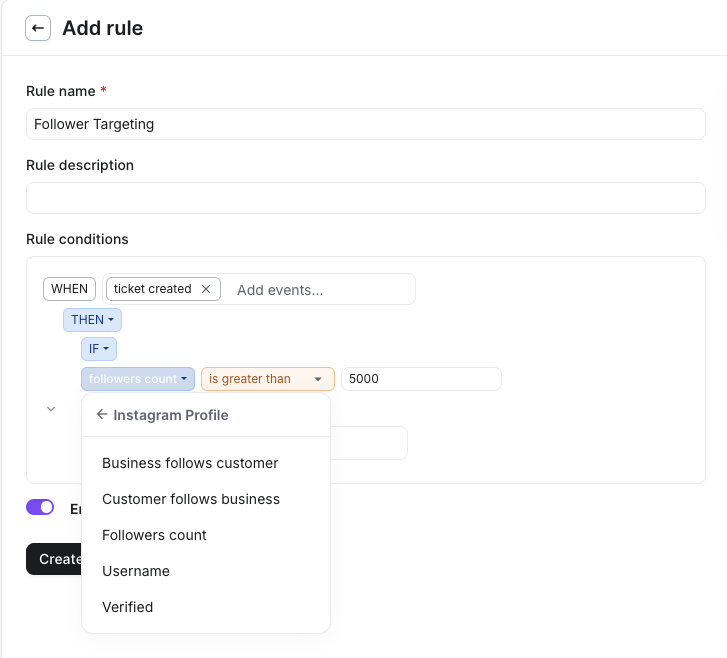
Task: Focus the Rule name input field
Action: pyautogui.click(x=365, y=124)
